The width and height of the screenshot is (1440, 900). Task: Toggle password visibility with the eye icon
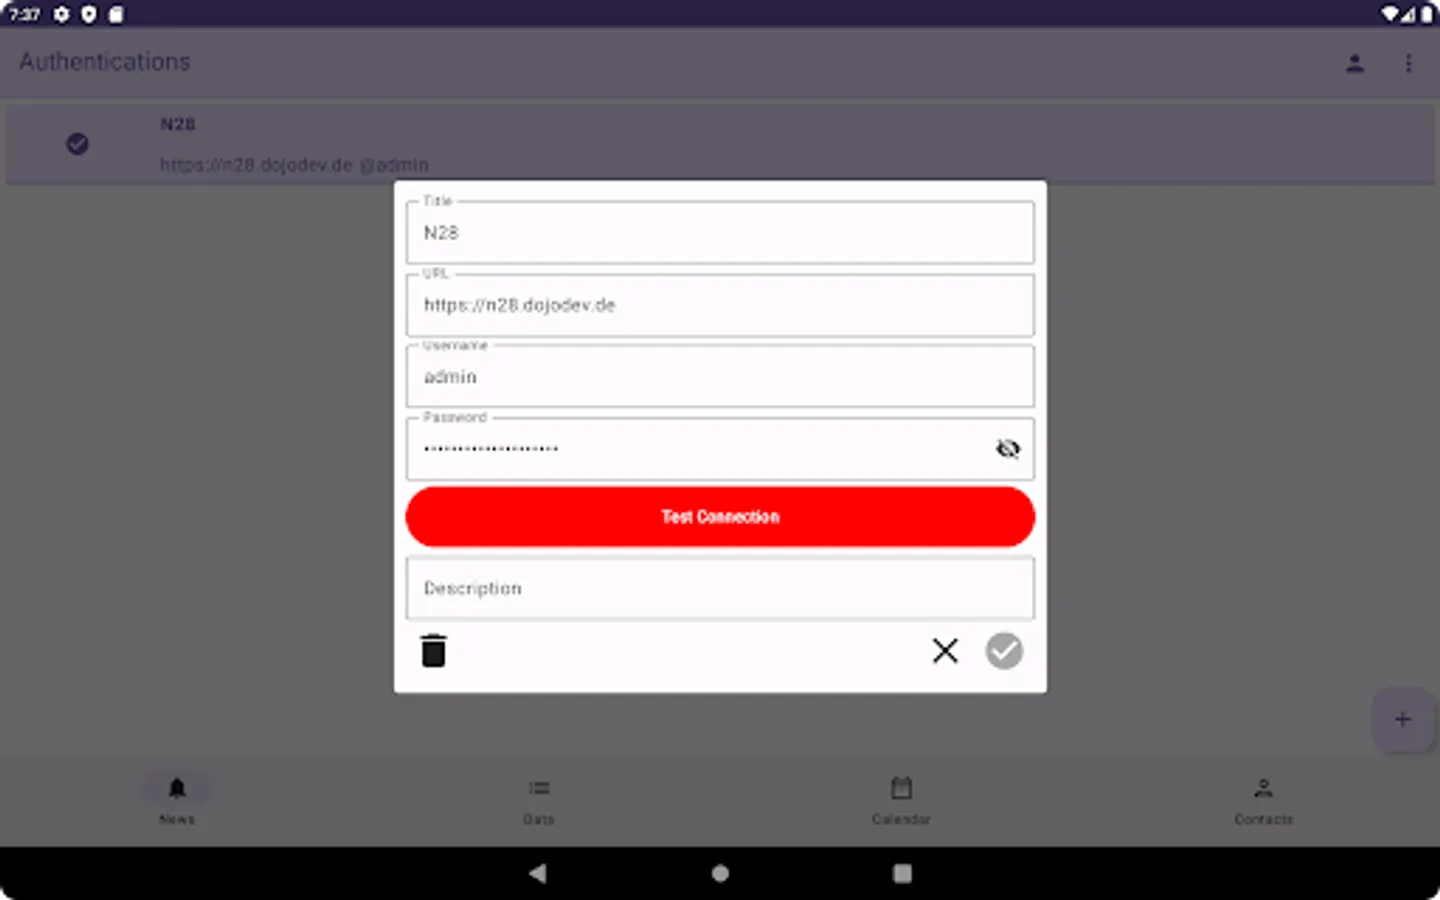click(x=1007, y=448)
